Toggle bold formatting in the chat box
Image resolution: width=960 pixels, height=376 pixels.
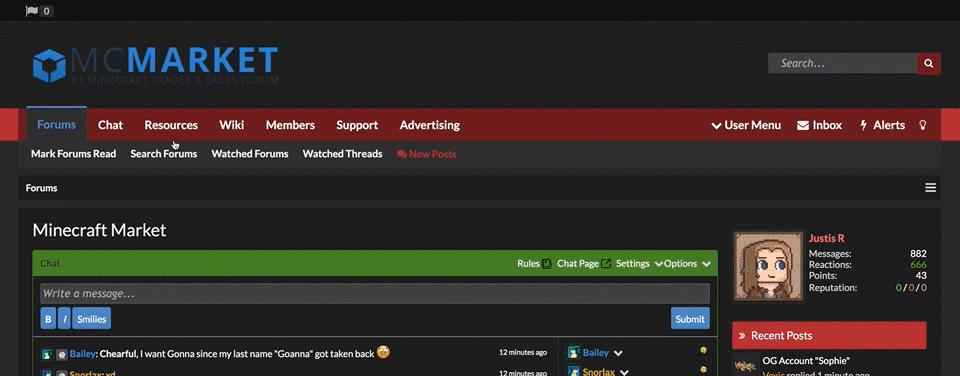[48, 319]
